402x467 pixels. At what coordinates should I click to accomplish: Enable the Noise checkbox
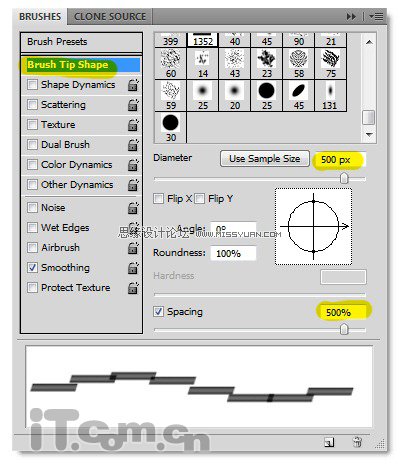point(32,208)
